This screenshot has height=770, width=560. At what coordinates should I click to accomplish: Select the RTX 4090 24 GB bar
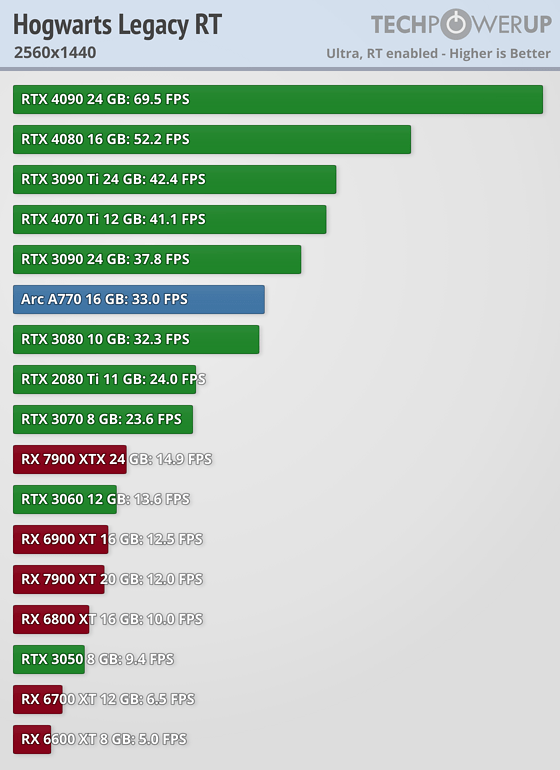[278, 99]
